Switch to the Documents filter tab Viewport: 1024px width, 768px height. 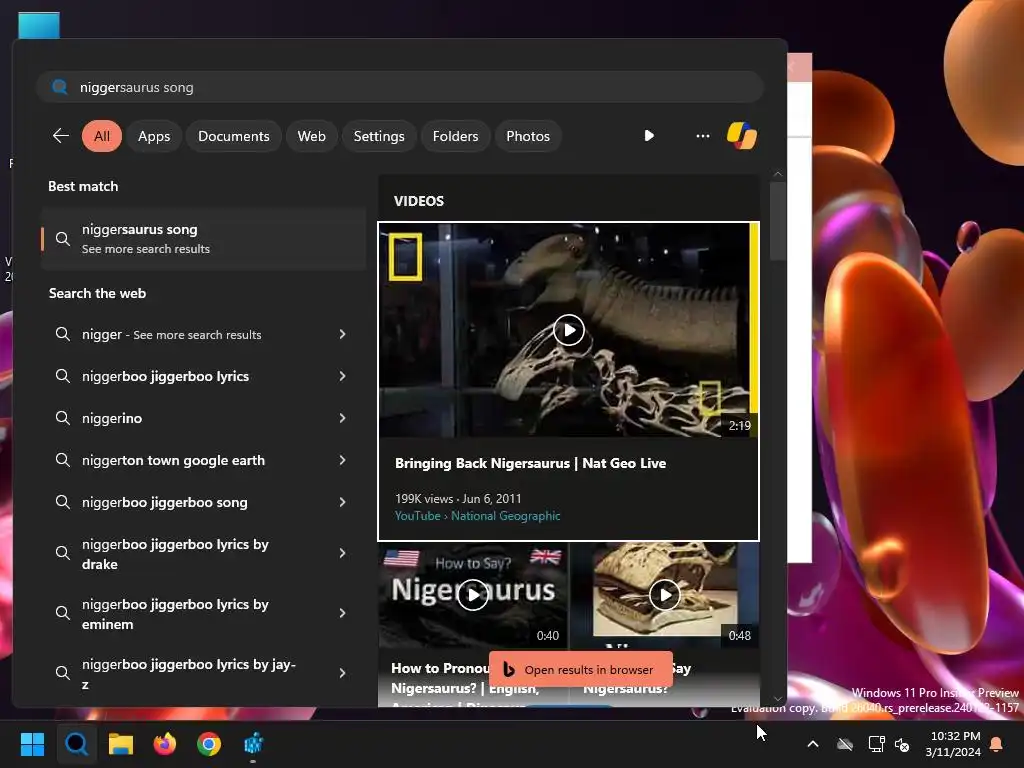tap(234, 136)
